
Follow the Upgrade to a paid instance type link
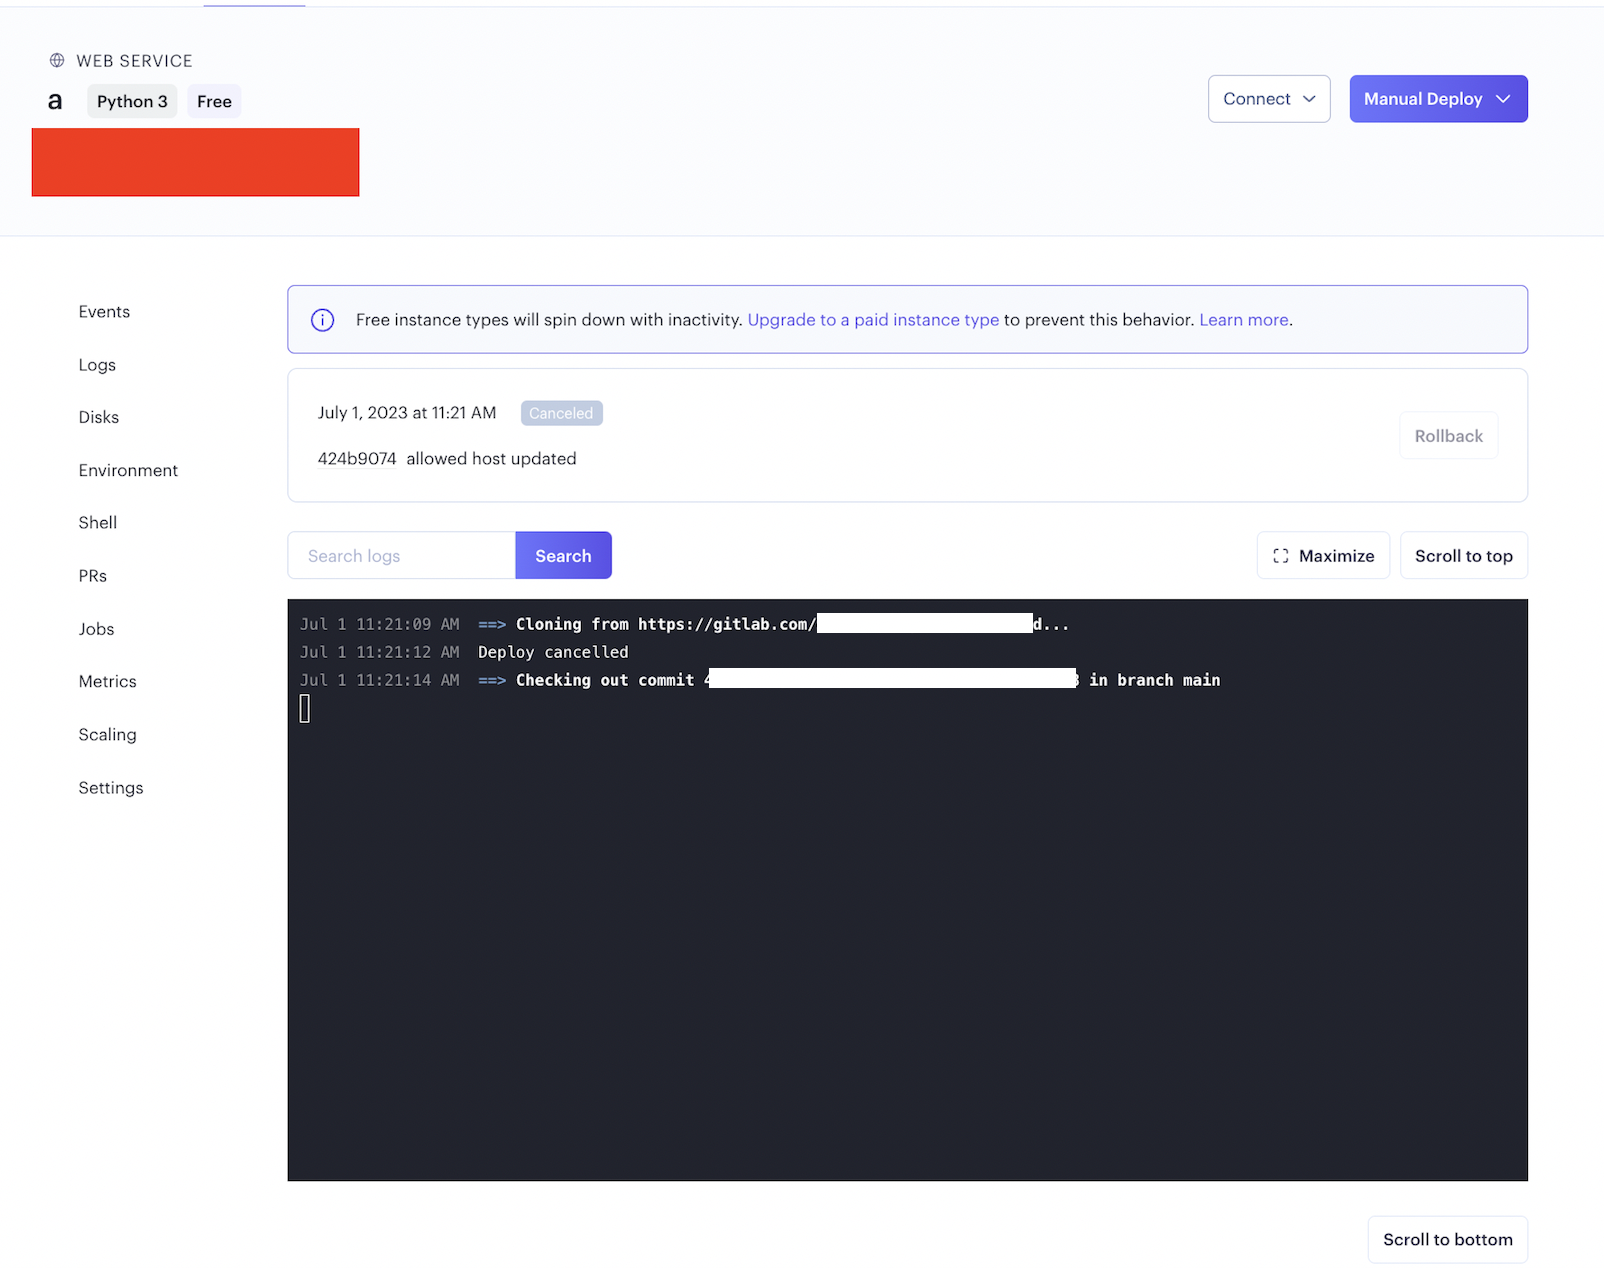[x=873, y=320]
